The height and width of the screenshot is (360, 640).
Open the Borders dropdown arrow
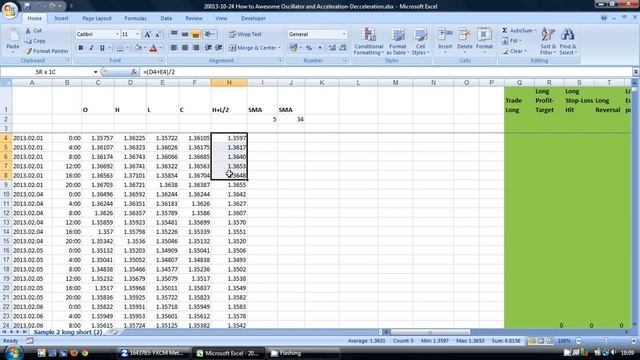(x=127, y=48)
